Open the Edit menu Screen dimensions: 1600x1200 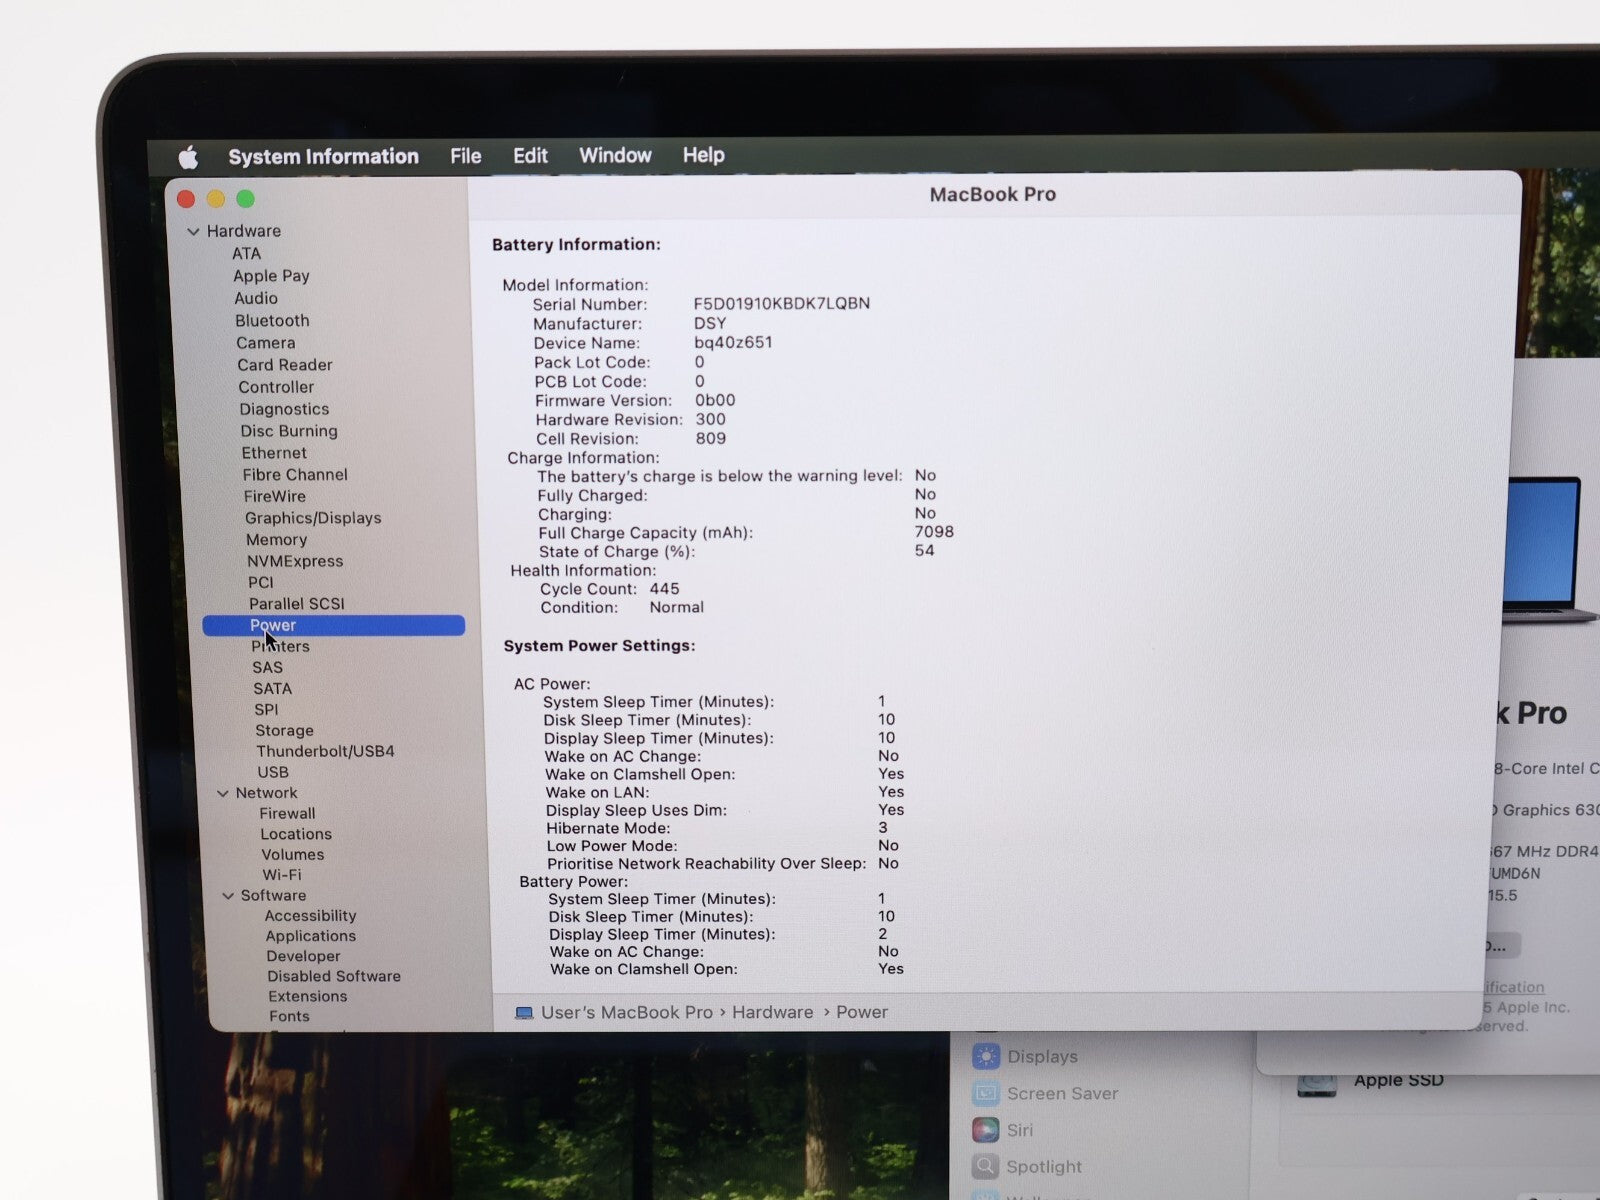pyautogui.click(x=530, y=155)
